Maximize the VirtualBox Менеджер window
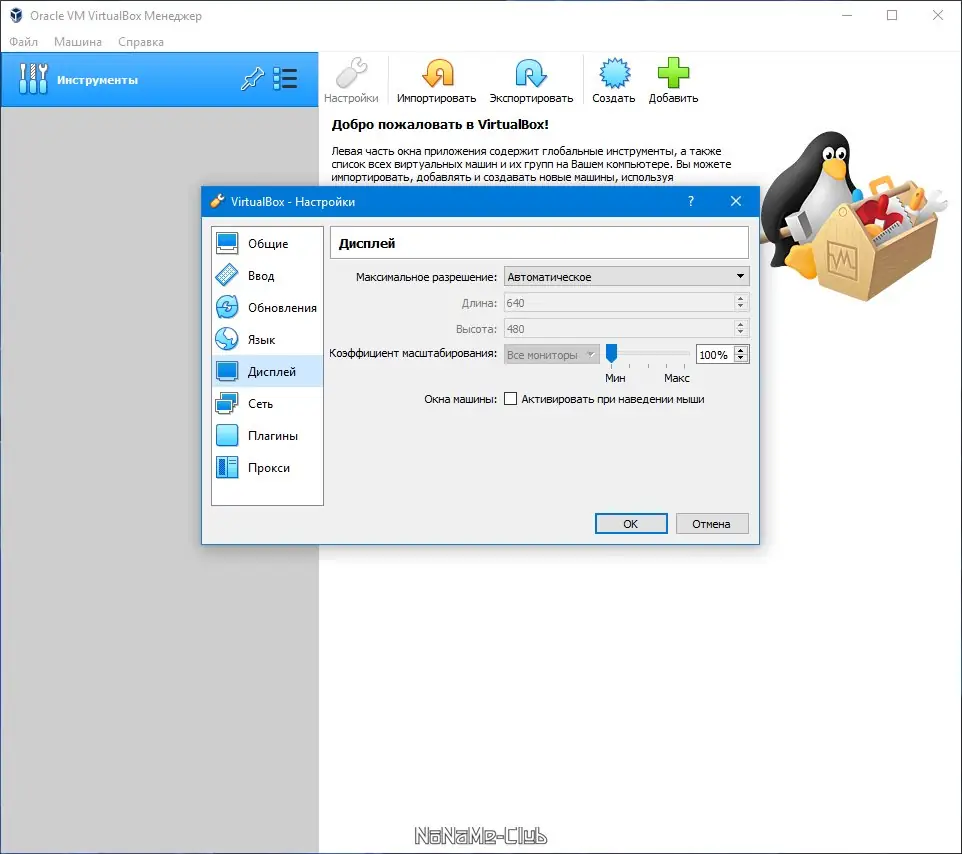This screenshot has height=854, width=962. 892,15
